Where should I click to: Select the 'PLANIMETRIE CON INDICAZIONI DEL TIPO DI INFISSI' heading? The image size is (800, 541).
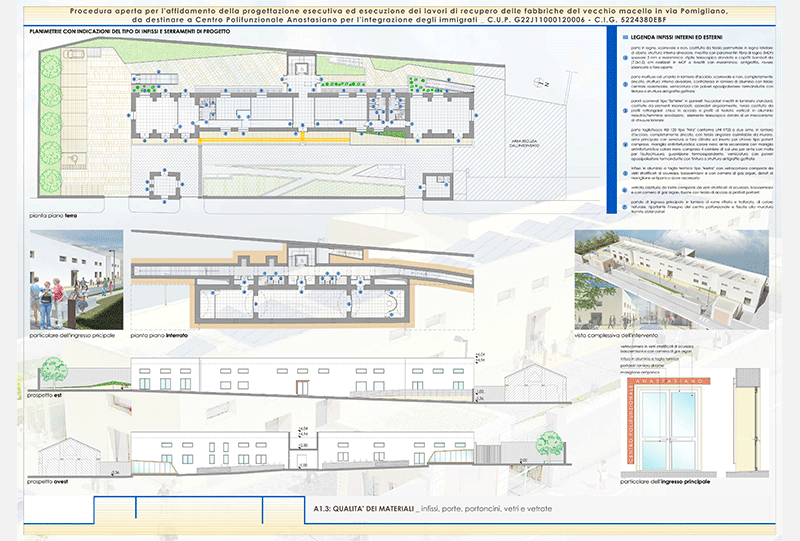pos(130,31)
